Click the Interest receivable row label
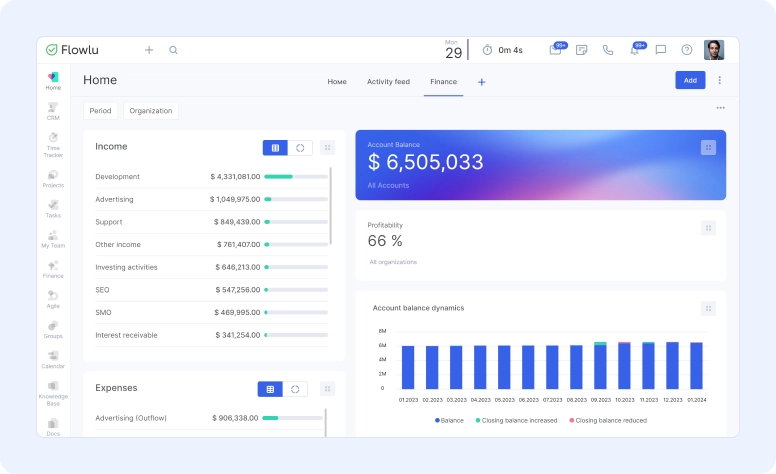Screen dimensions: 776x474 click(x=126, y=335)
